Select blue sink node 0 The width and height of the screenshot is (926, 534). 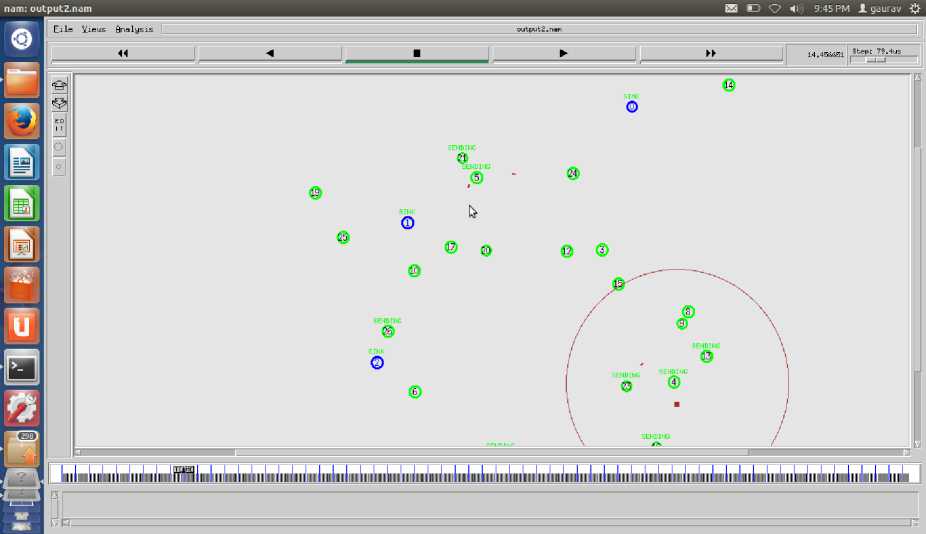(632, 107)
